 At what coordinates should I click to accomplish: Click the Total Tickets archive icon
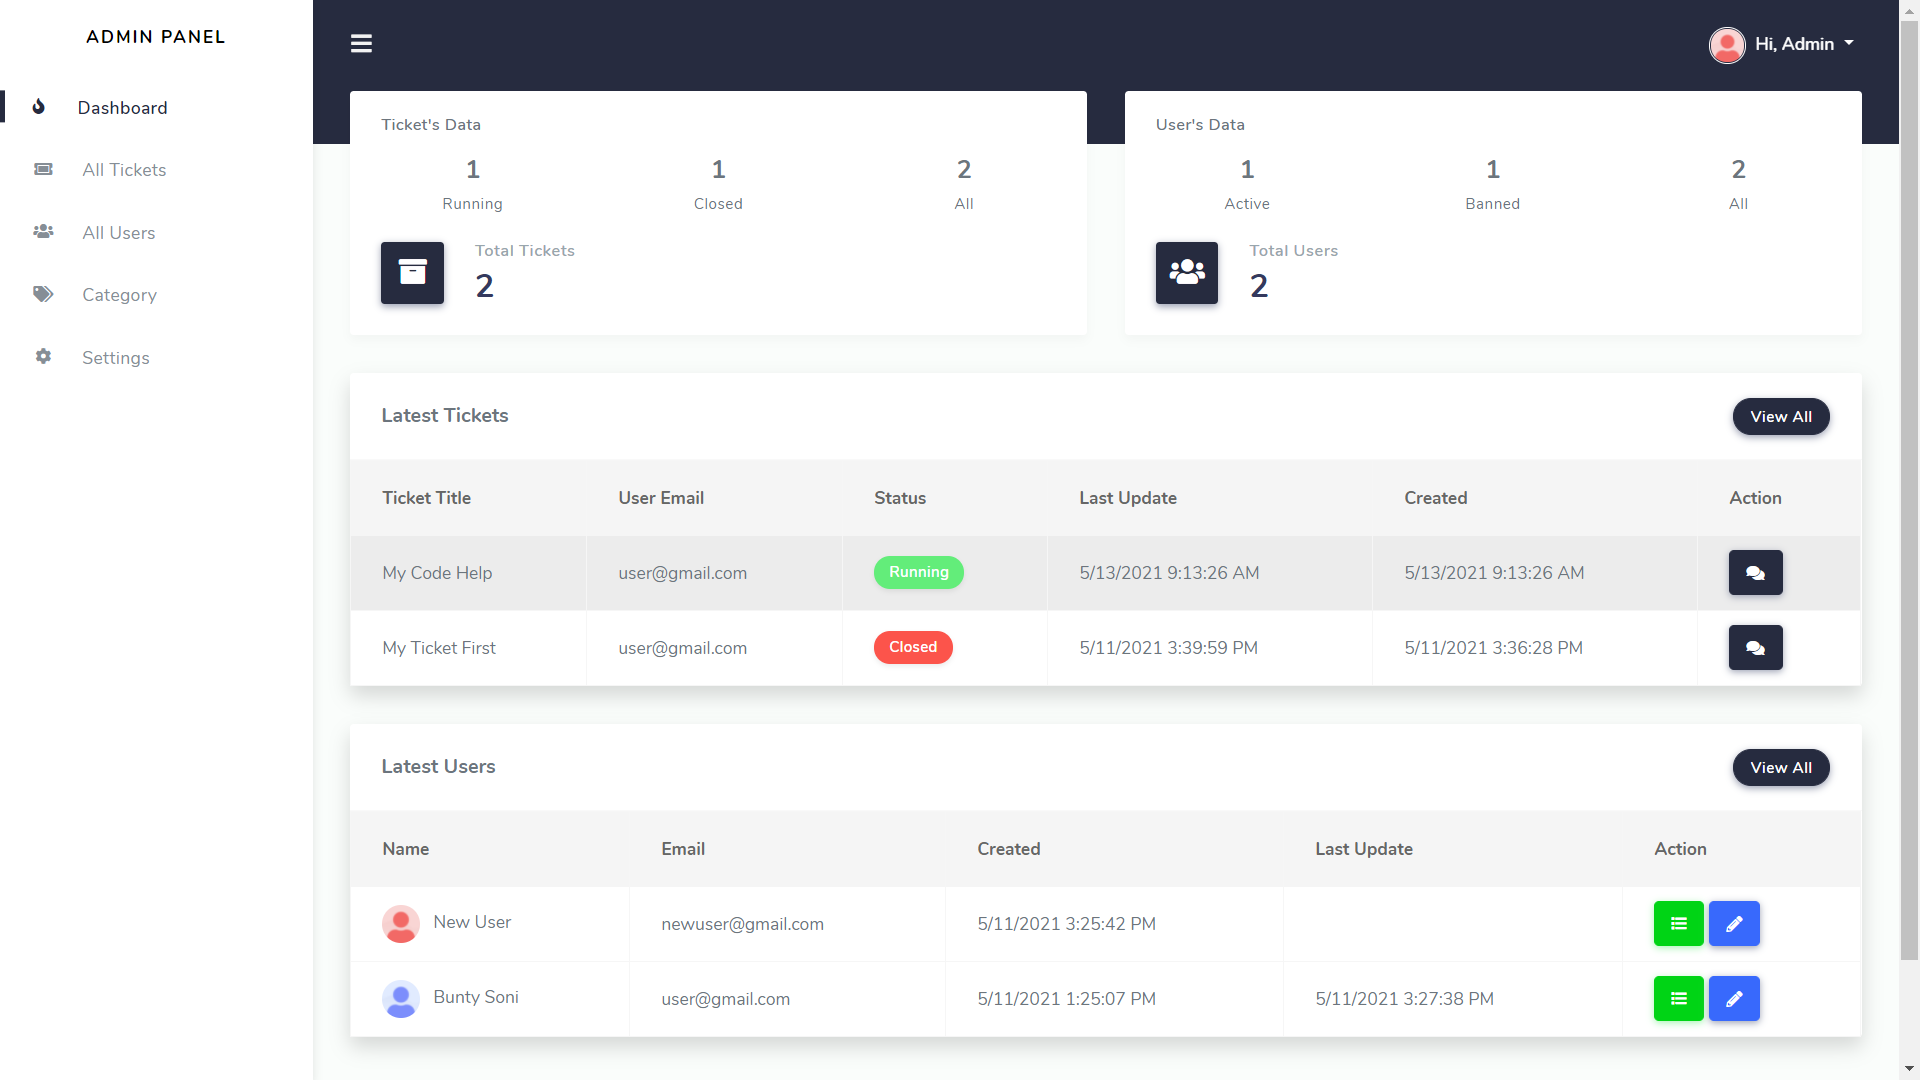click(412, 272)
